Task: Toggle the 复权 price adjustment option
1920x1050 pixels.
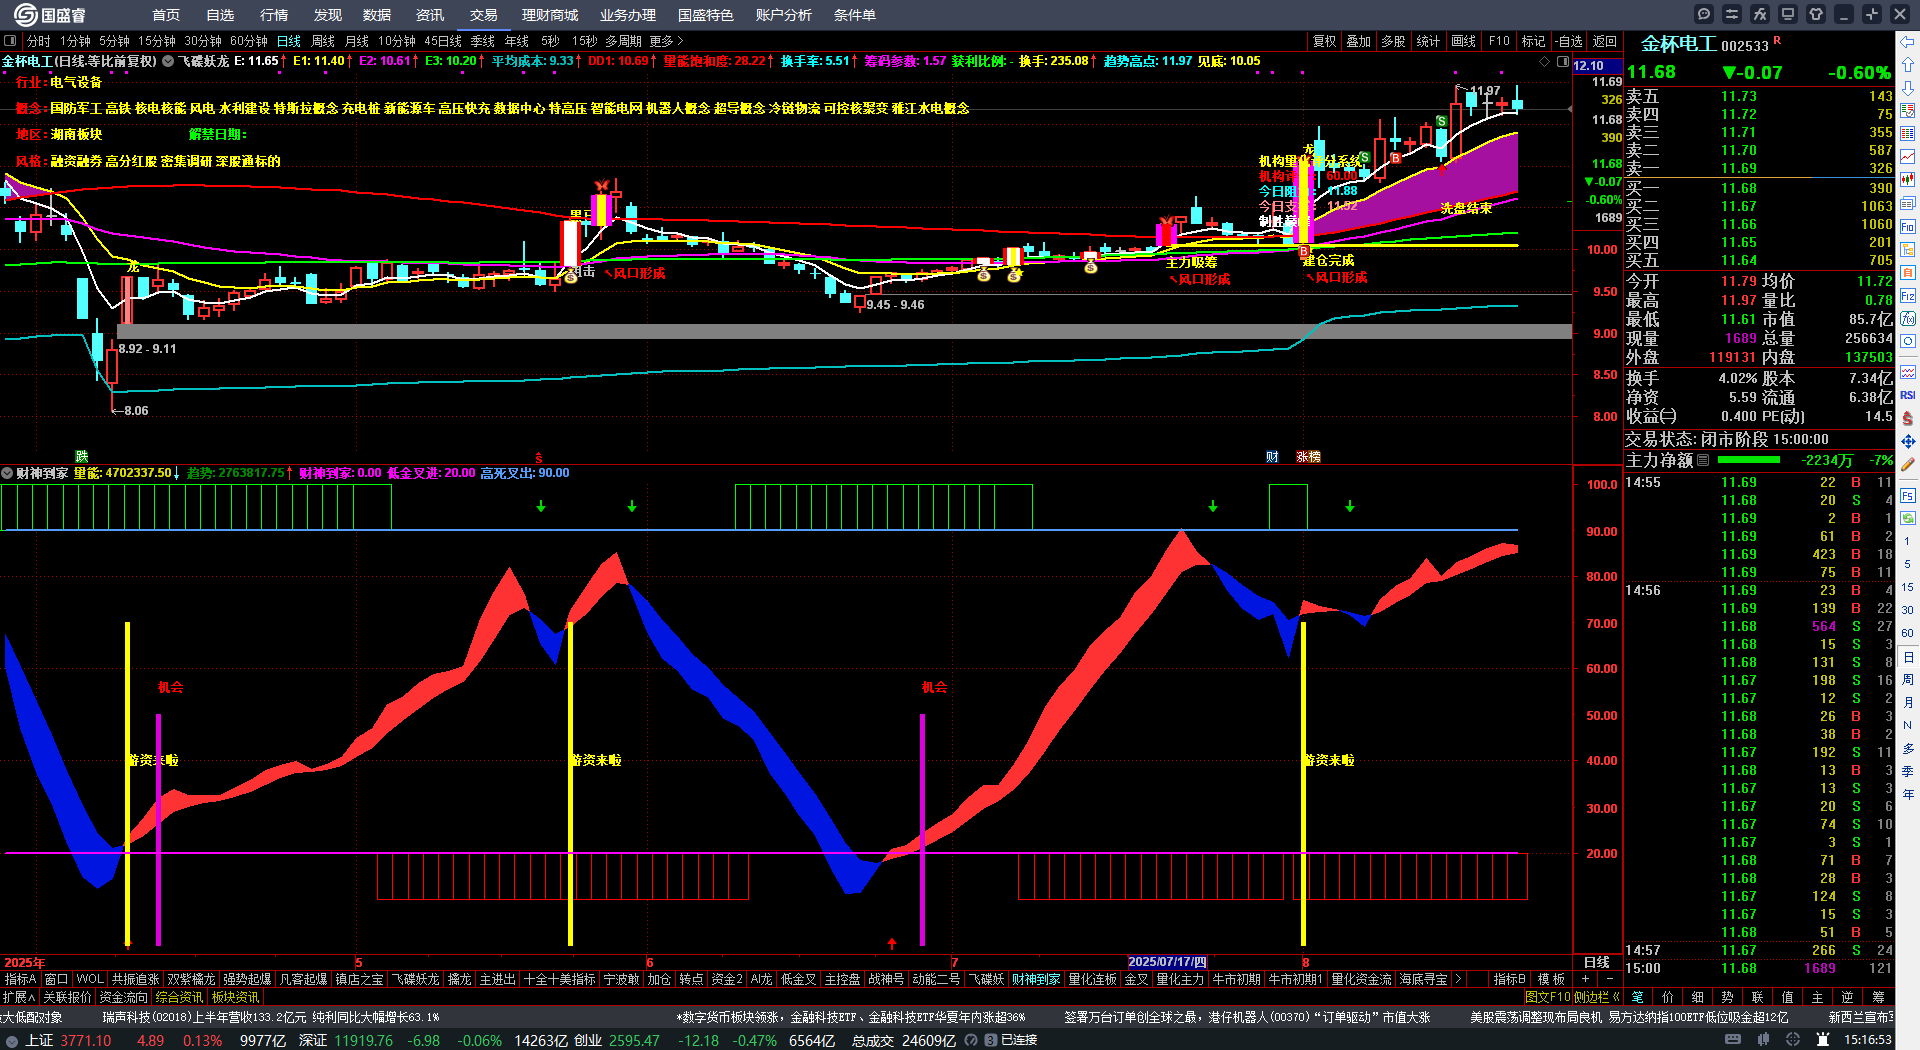Action: pos(1325,41)
